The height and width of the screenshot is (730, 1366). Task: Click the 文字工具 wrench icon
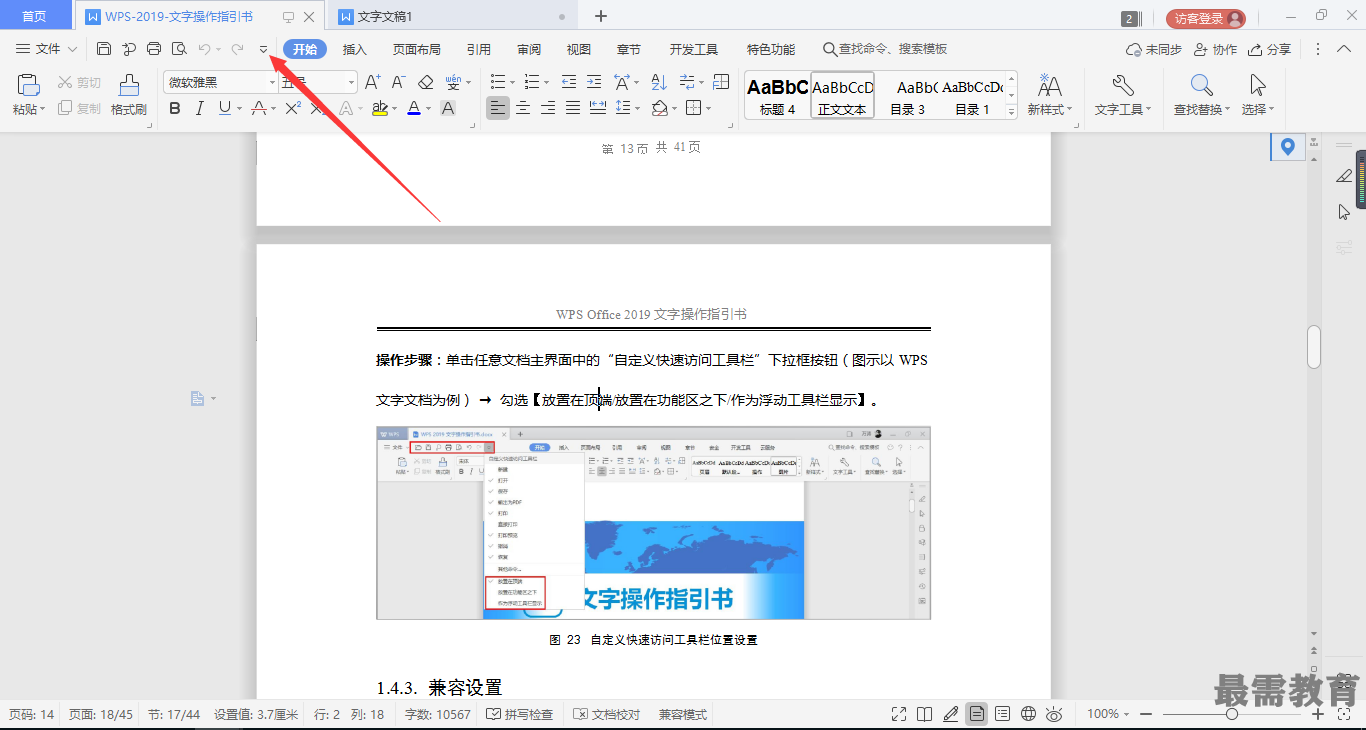point(1123,86)
